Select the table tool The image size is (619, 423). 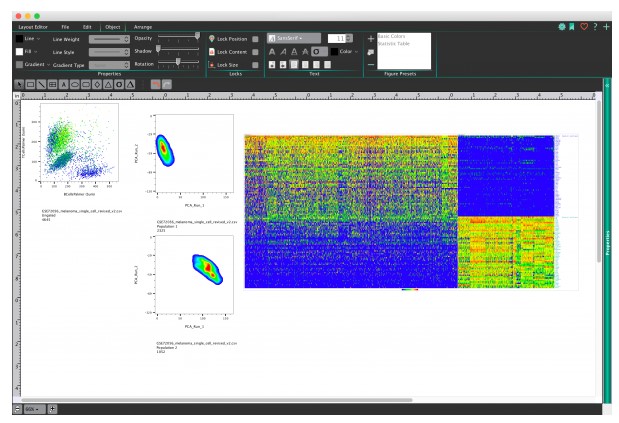52,84
